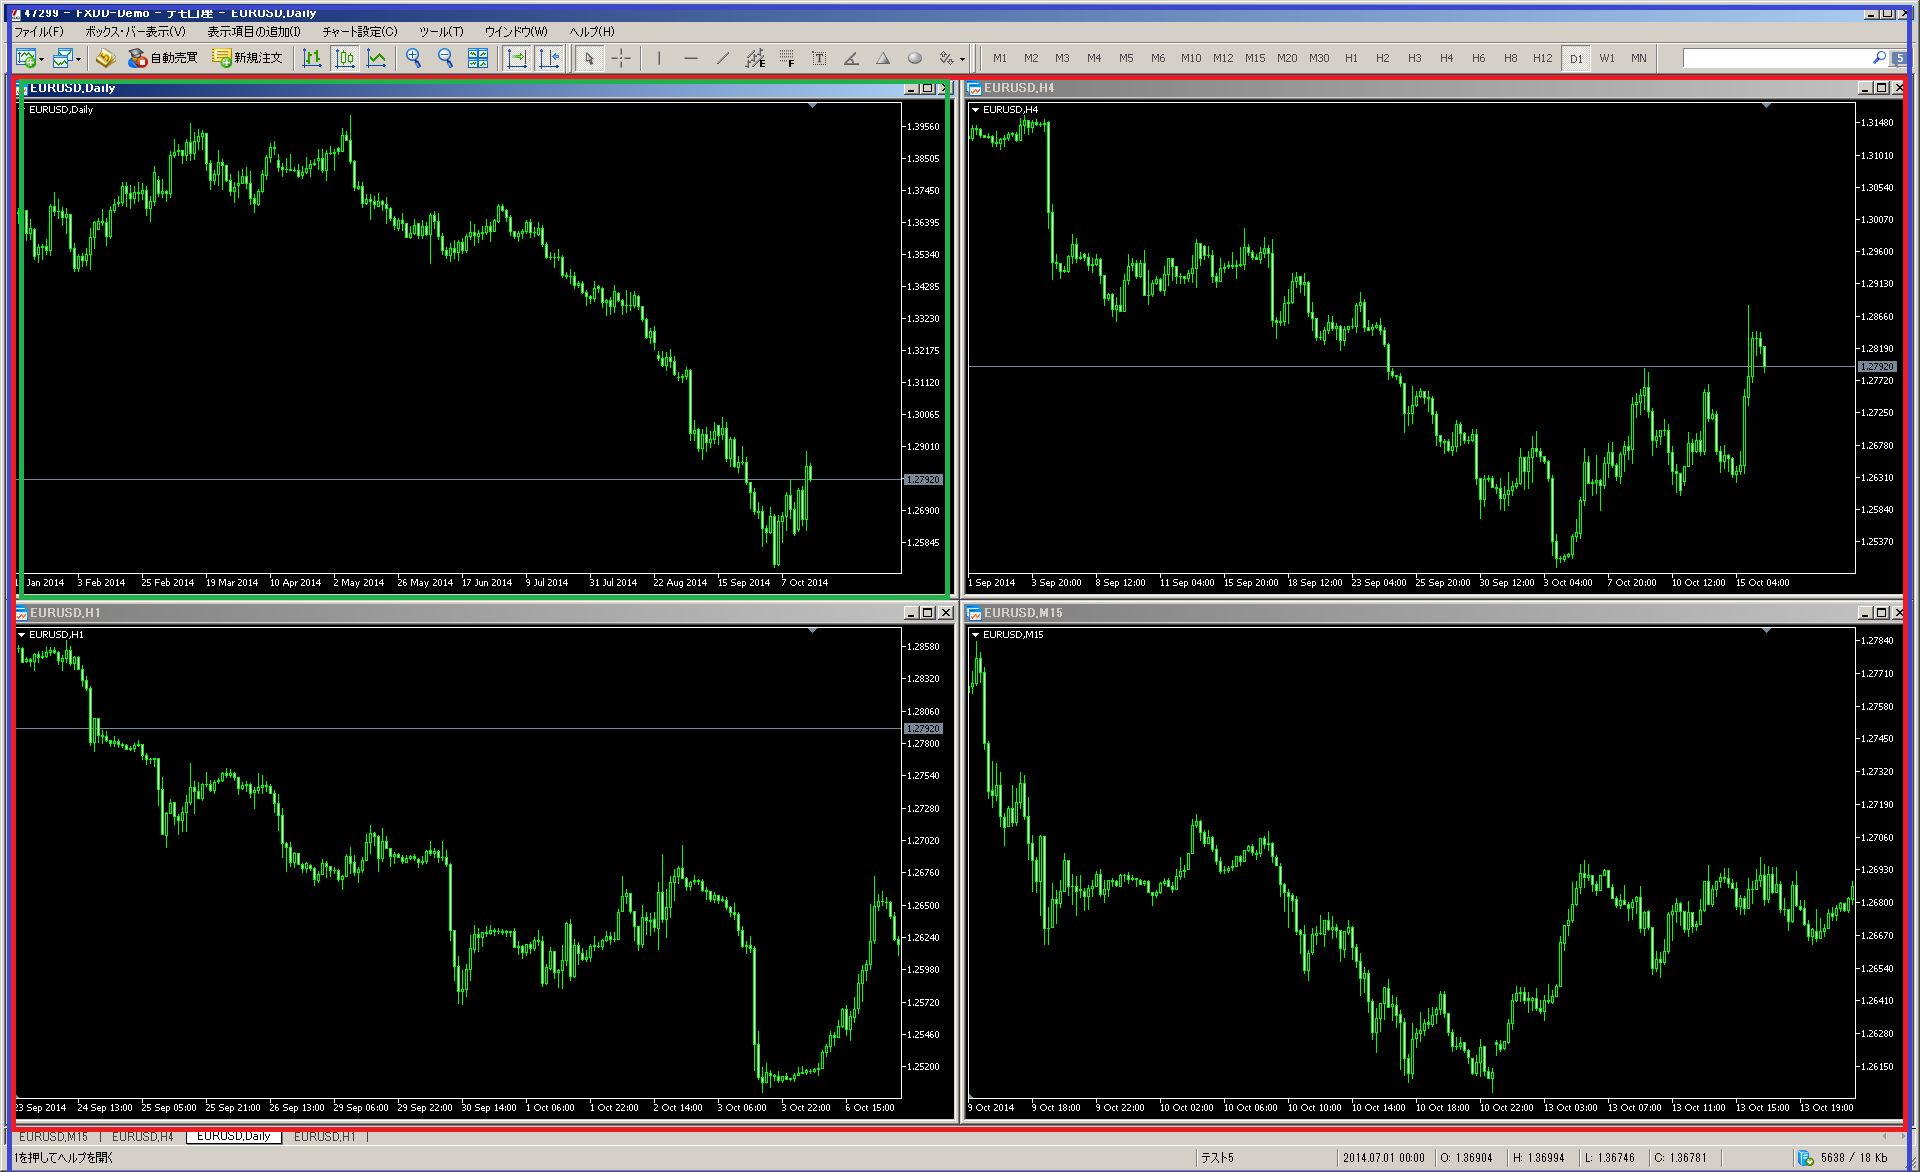Select the H4 timeframe button

coord(1446,58)
